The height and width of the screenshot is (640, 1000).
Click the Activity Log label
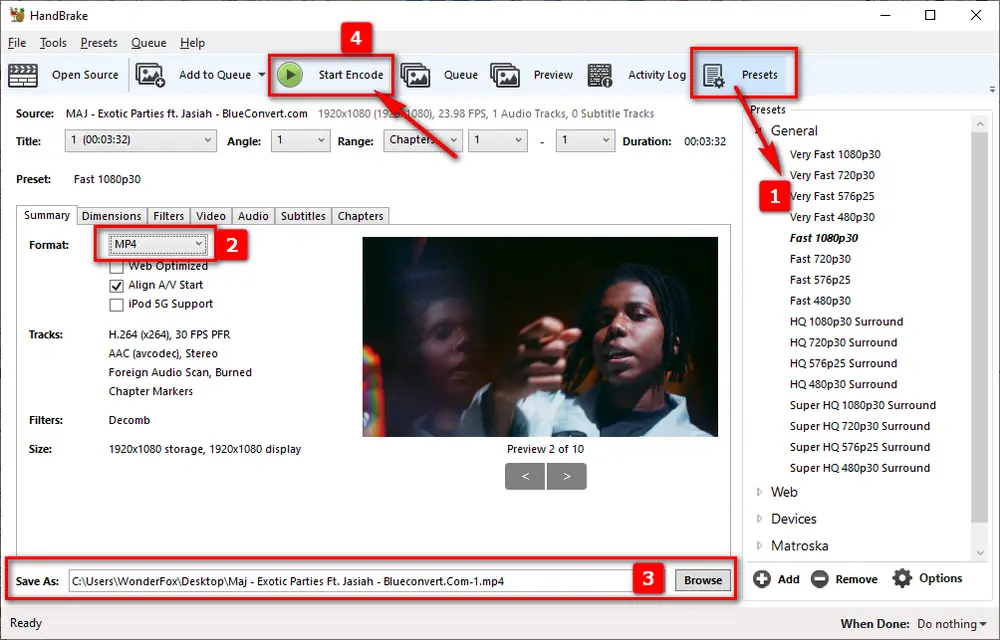click(657, 75)
